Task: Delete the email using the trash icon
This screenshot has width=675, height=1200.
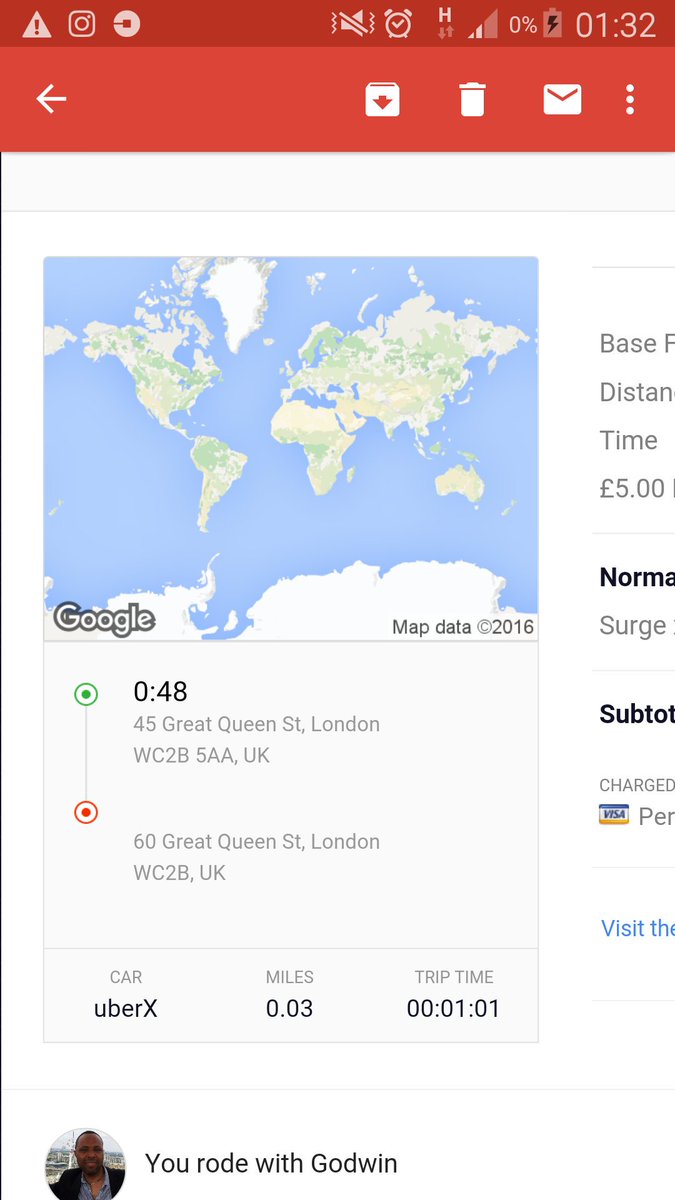Action: click(x=472, y=99)
